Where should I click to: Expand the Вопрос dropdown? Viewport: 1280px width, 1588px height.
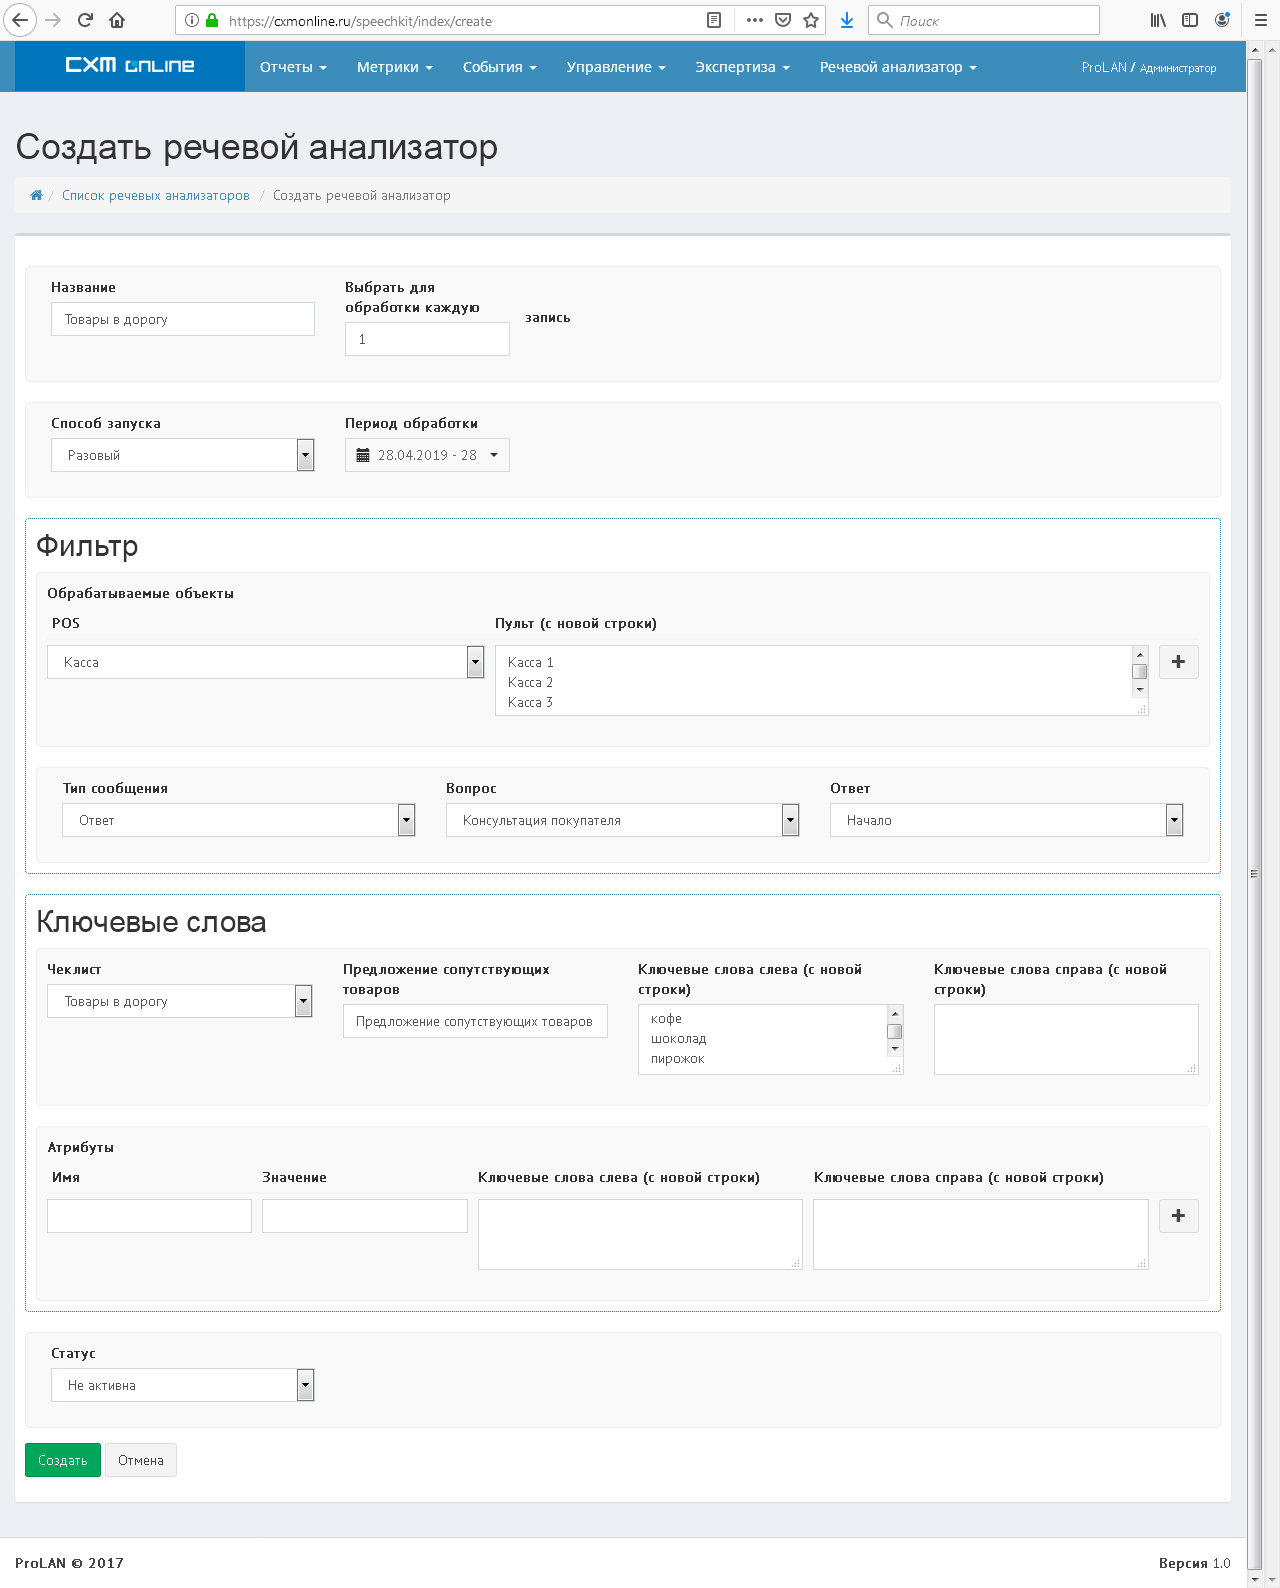[622, 820]
